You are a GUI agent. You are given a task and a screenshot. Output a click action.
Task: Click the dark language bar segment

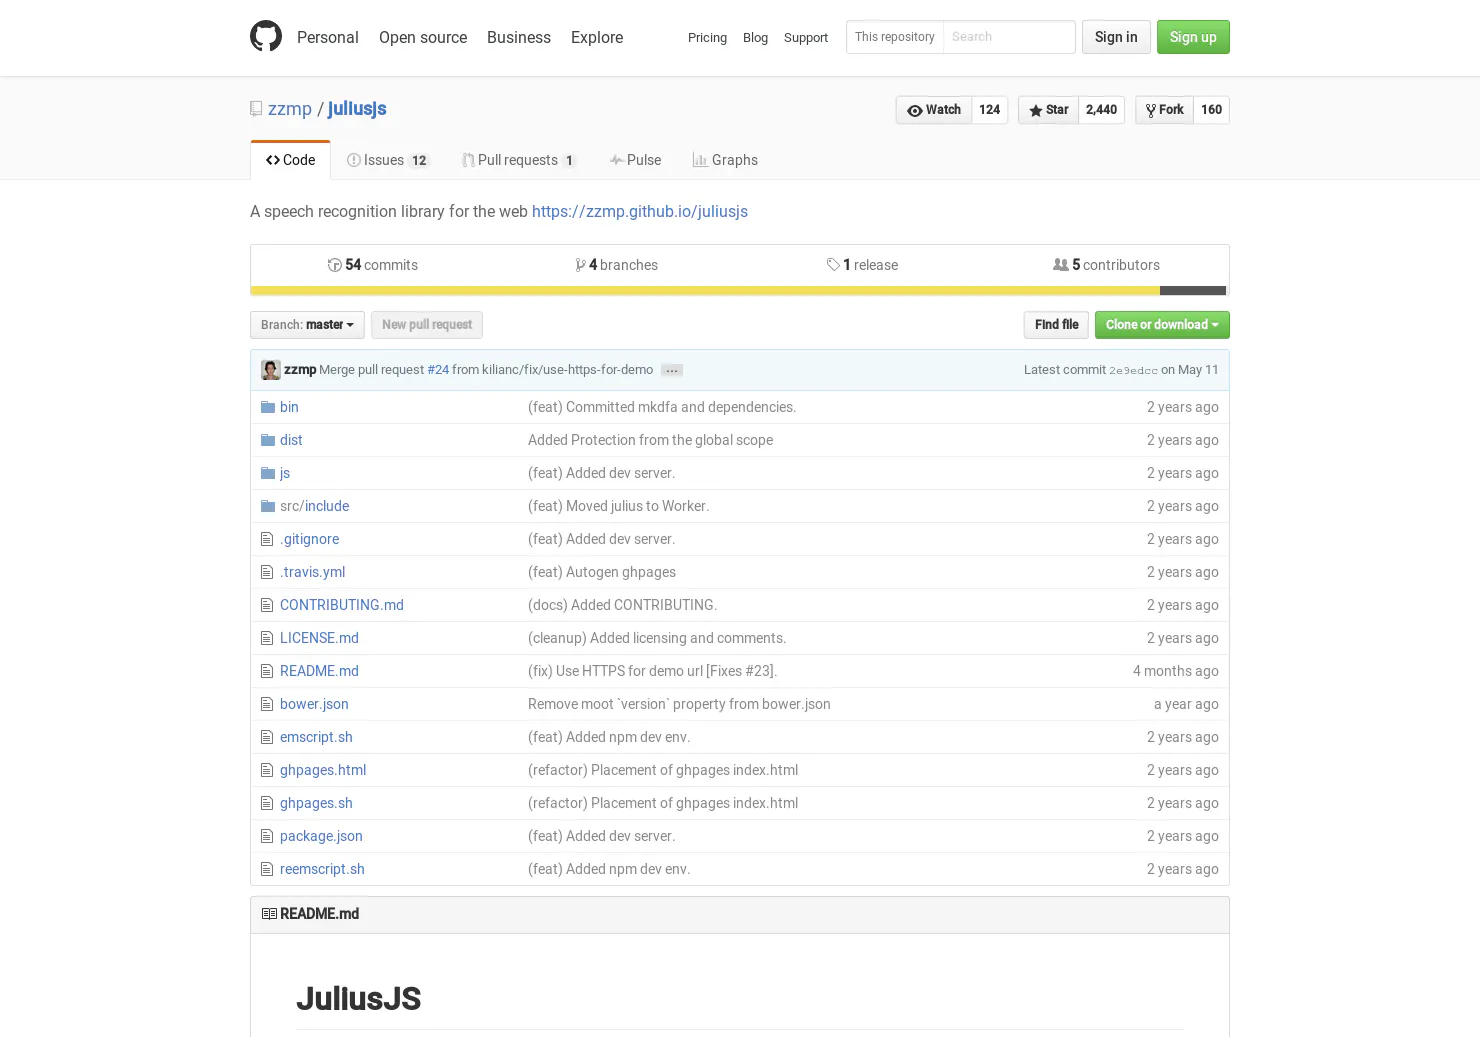[x=1193, y=291]
